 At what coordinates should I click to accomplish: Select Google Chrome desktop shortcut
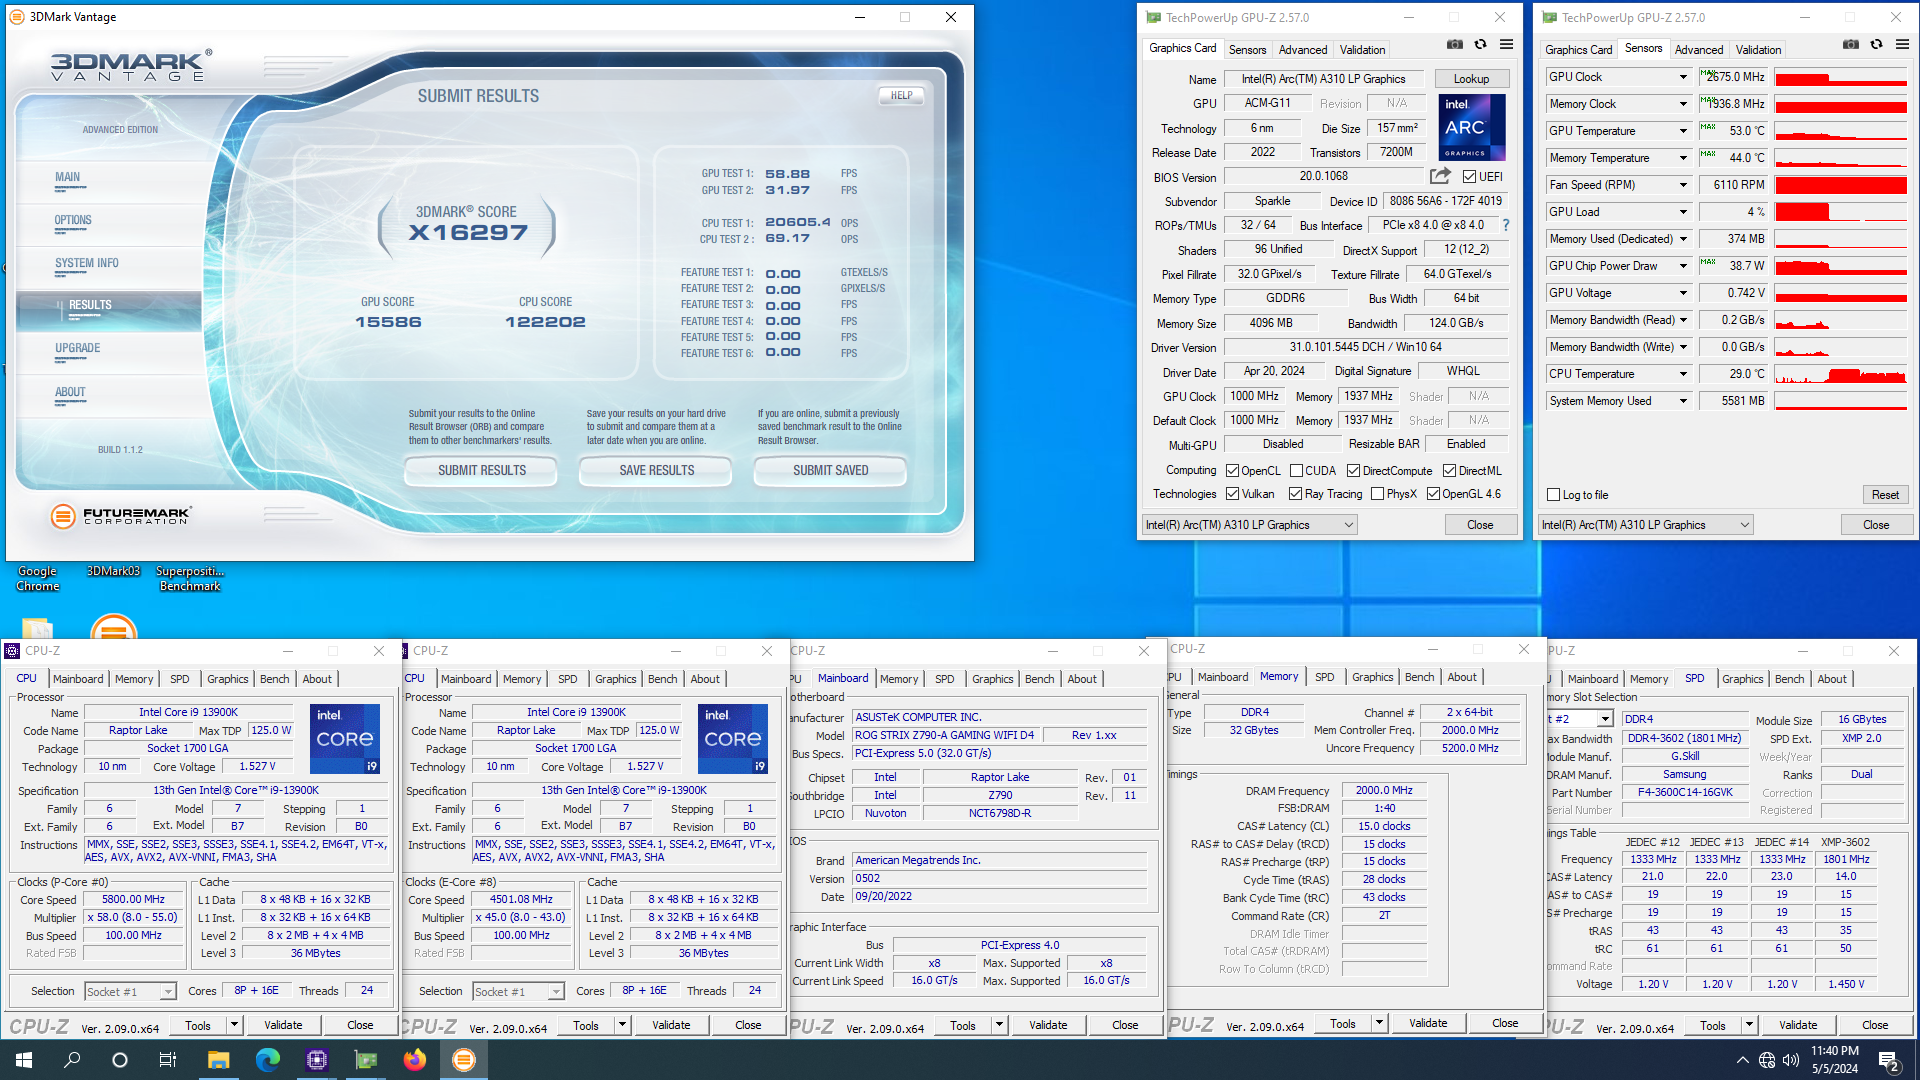pyautogui.click(x=38, y=578)
